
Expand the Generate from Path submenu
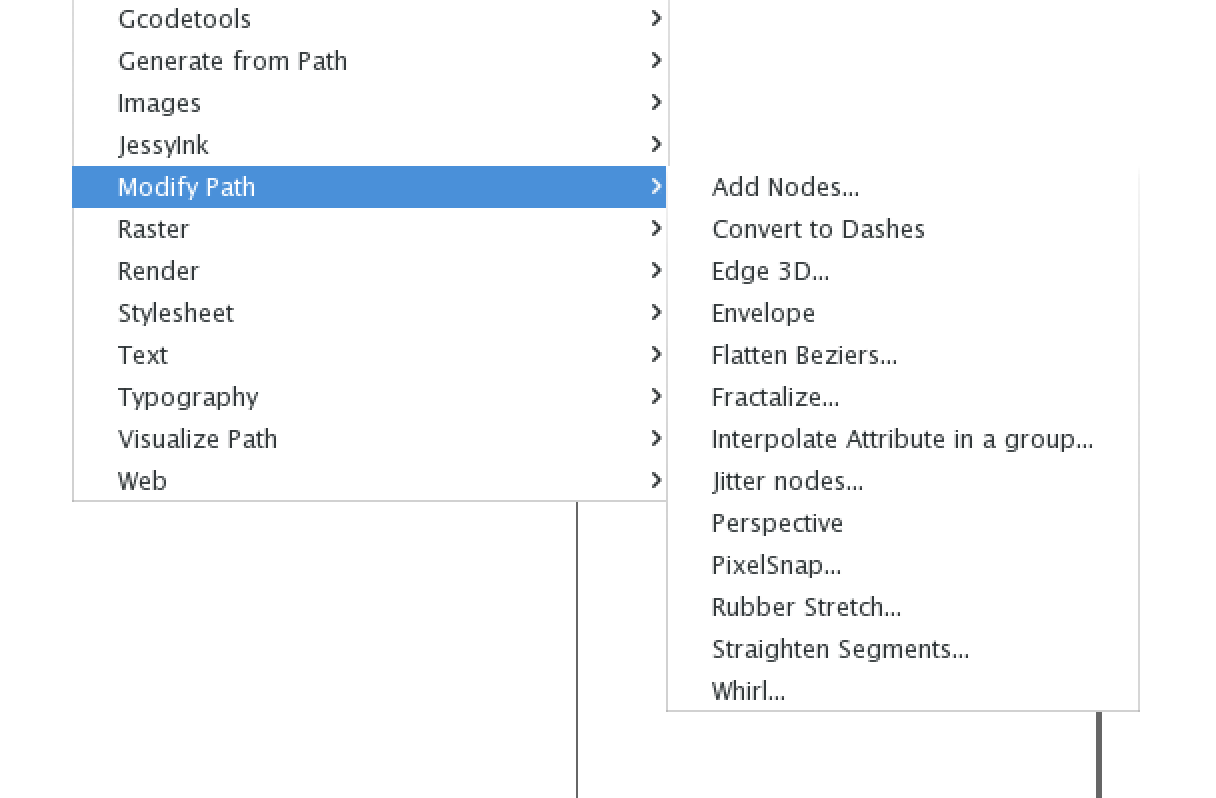tap(232, 61)
